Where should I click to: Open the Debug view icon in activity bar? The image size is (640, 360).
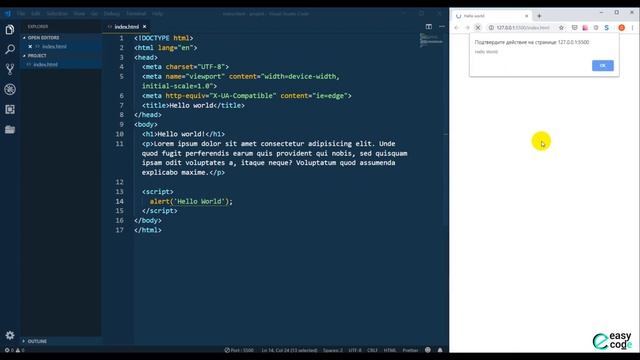(10, 89)
